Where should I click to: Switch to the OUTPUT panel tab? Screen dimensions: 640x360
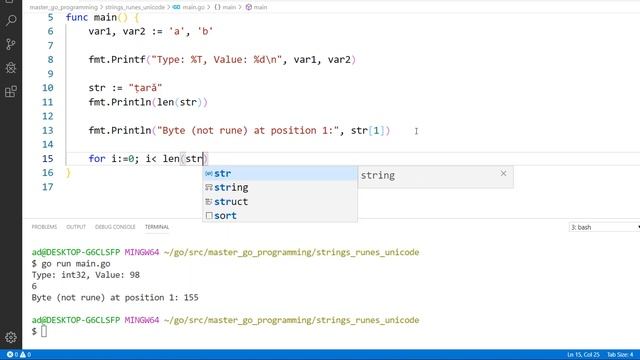(76, 227)
